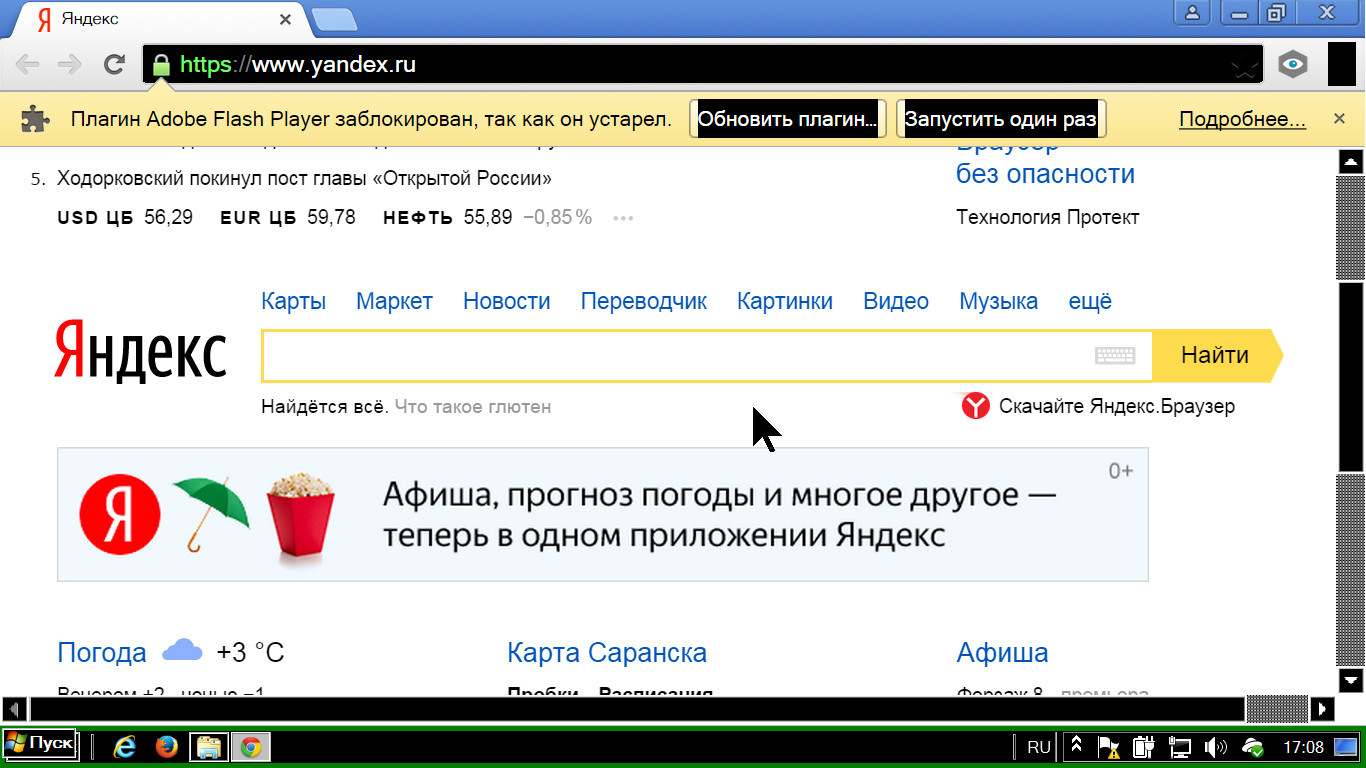Screen dimensions: 1366x768
Task: Click the USD ЦБ 56,29 rate
Action: (x=125, y=217)
